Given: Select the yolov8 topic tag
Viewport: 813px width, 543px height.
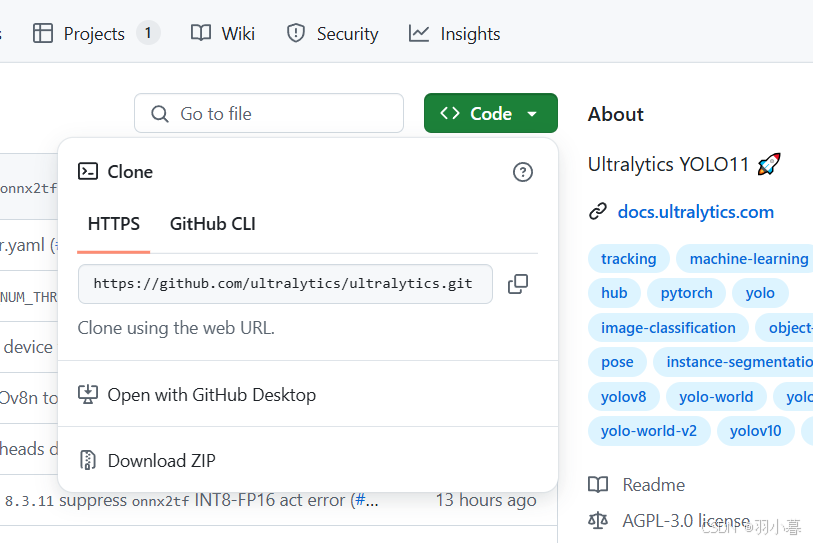Looking at the screenshot, I should [623, 397].
